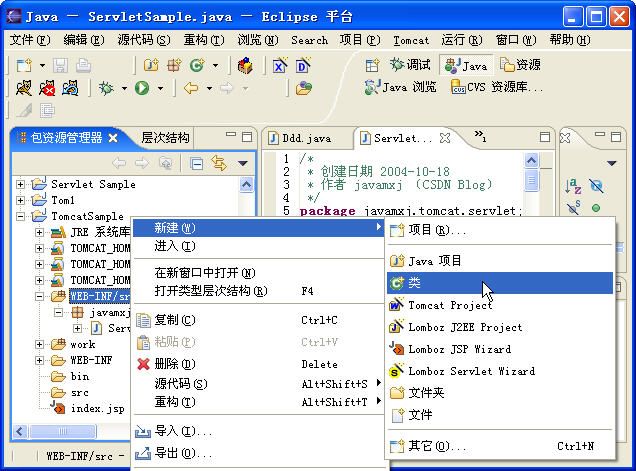This screenshot has height=471, width=636.
Task: Switch to Java perspective button
Action: [466, 65]
